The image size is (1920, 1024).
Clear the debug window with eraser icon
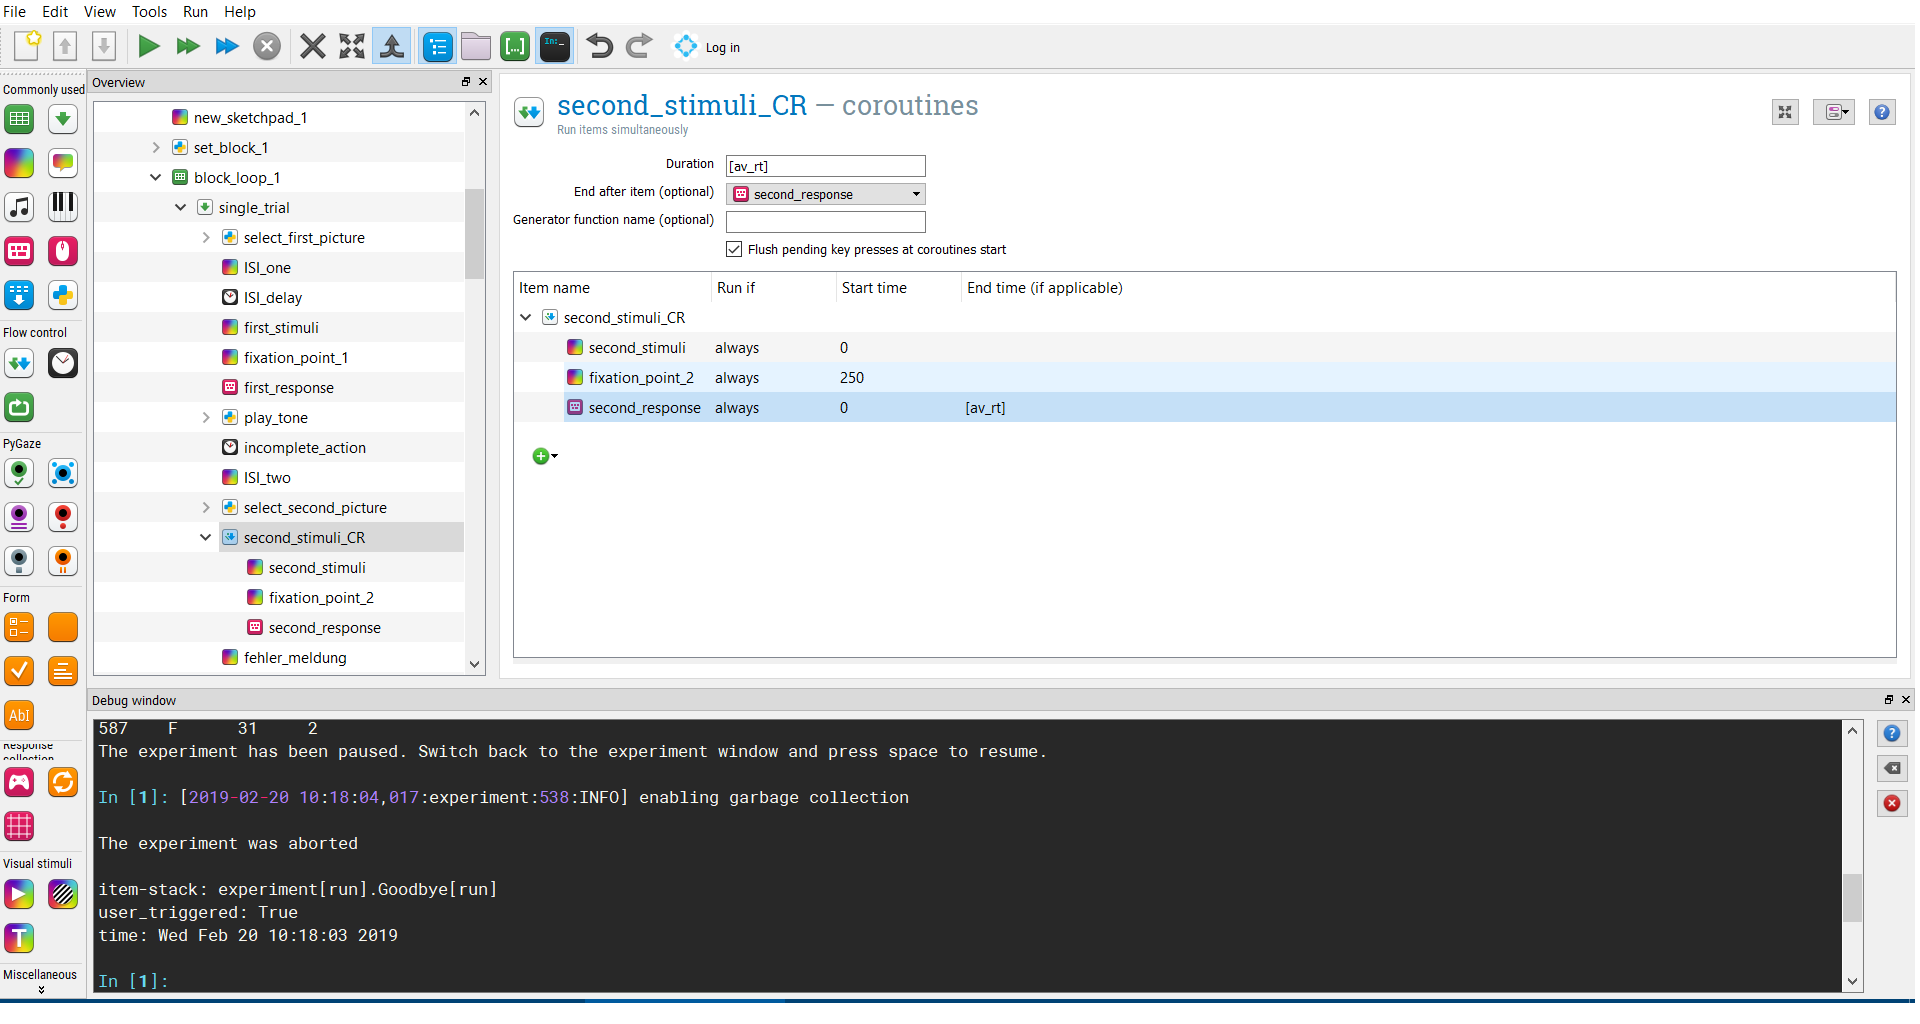(1892, 769)
